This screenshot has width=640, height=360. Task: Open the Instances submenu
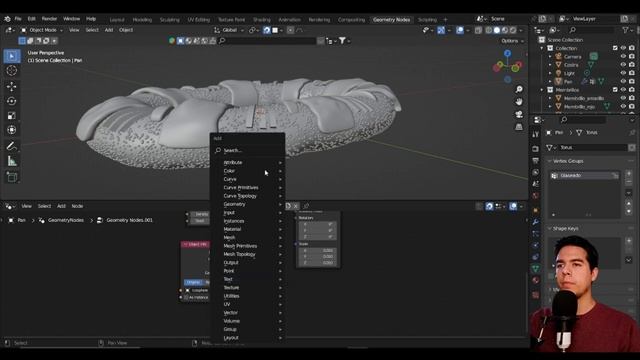point(248,221)
